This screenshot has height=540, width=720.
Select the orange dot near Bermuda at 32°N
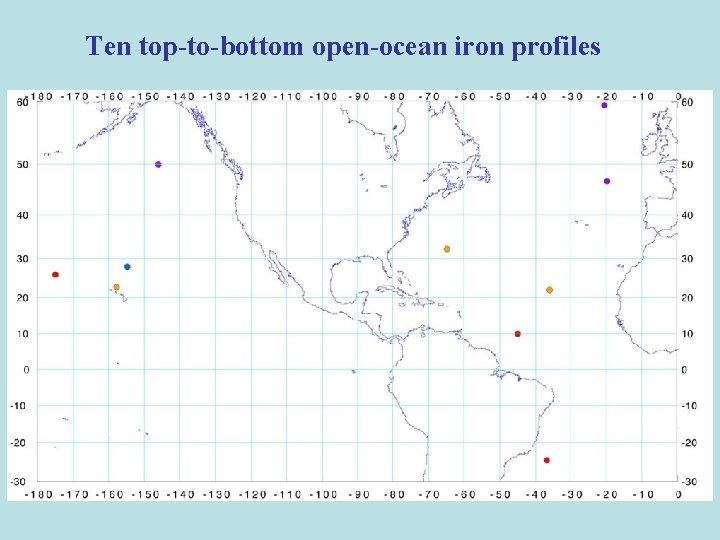(447, 249)
